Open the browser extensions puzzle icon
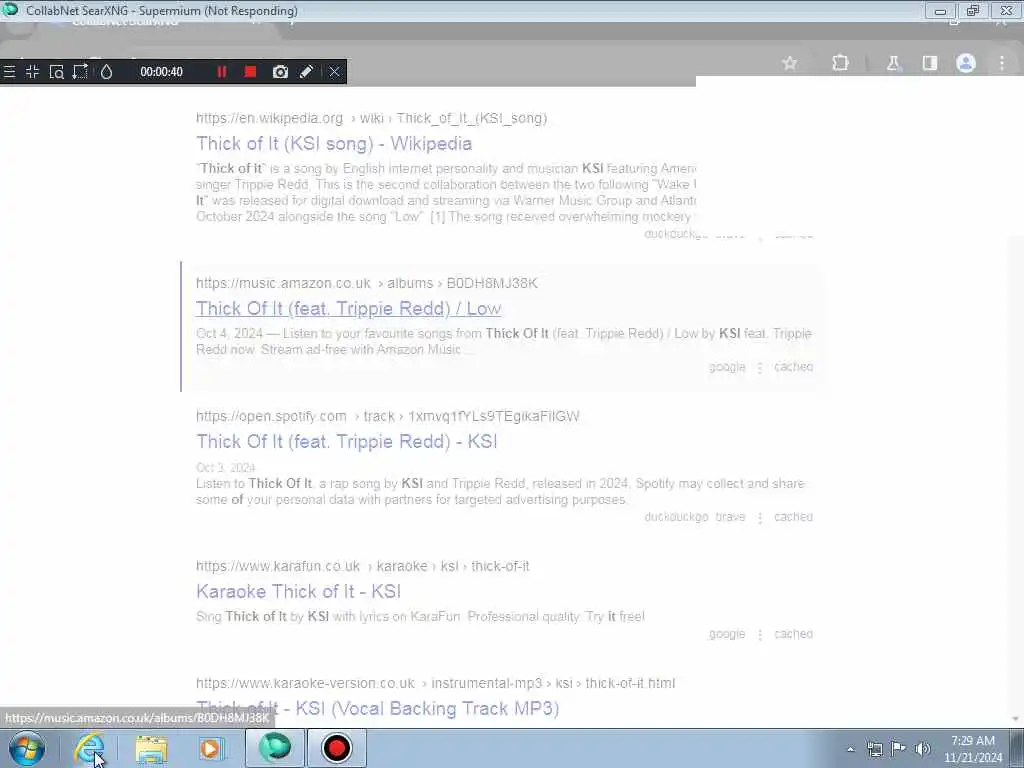The image size is (1024, 768). (840, 63)
